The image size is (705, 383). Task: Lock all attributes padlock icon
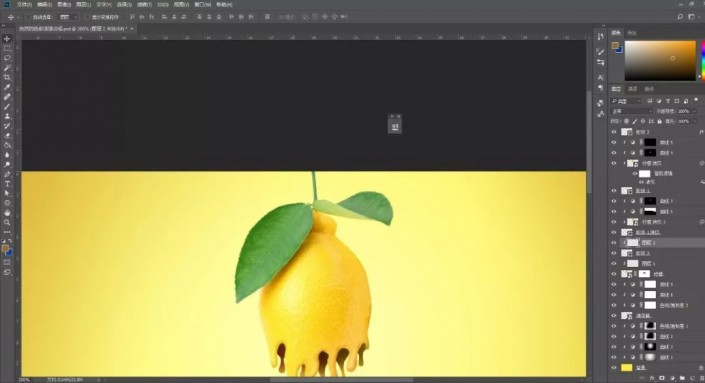pos(660,121)
